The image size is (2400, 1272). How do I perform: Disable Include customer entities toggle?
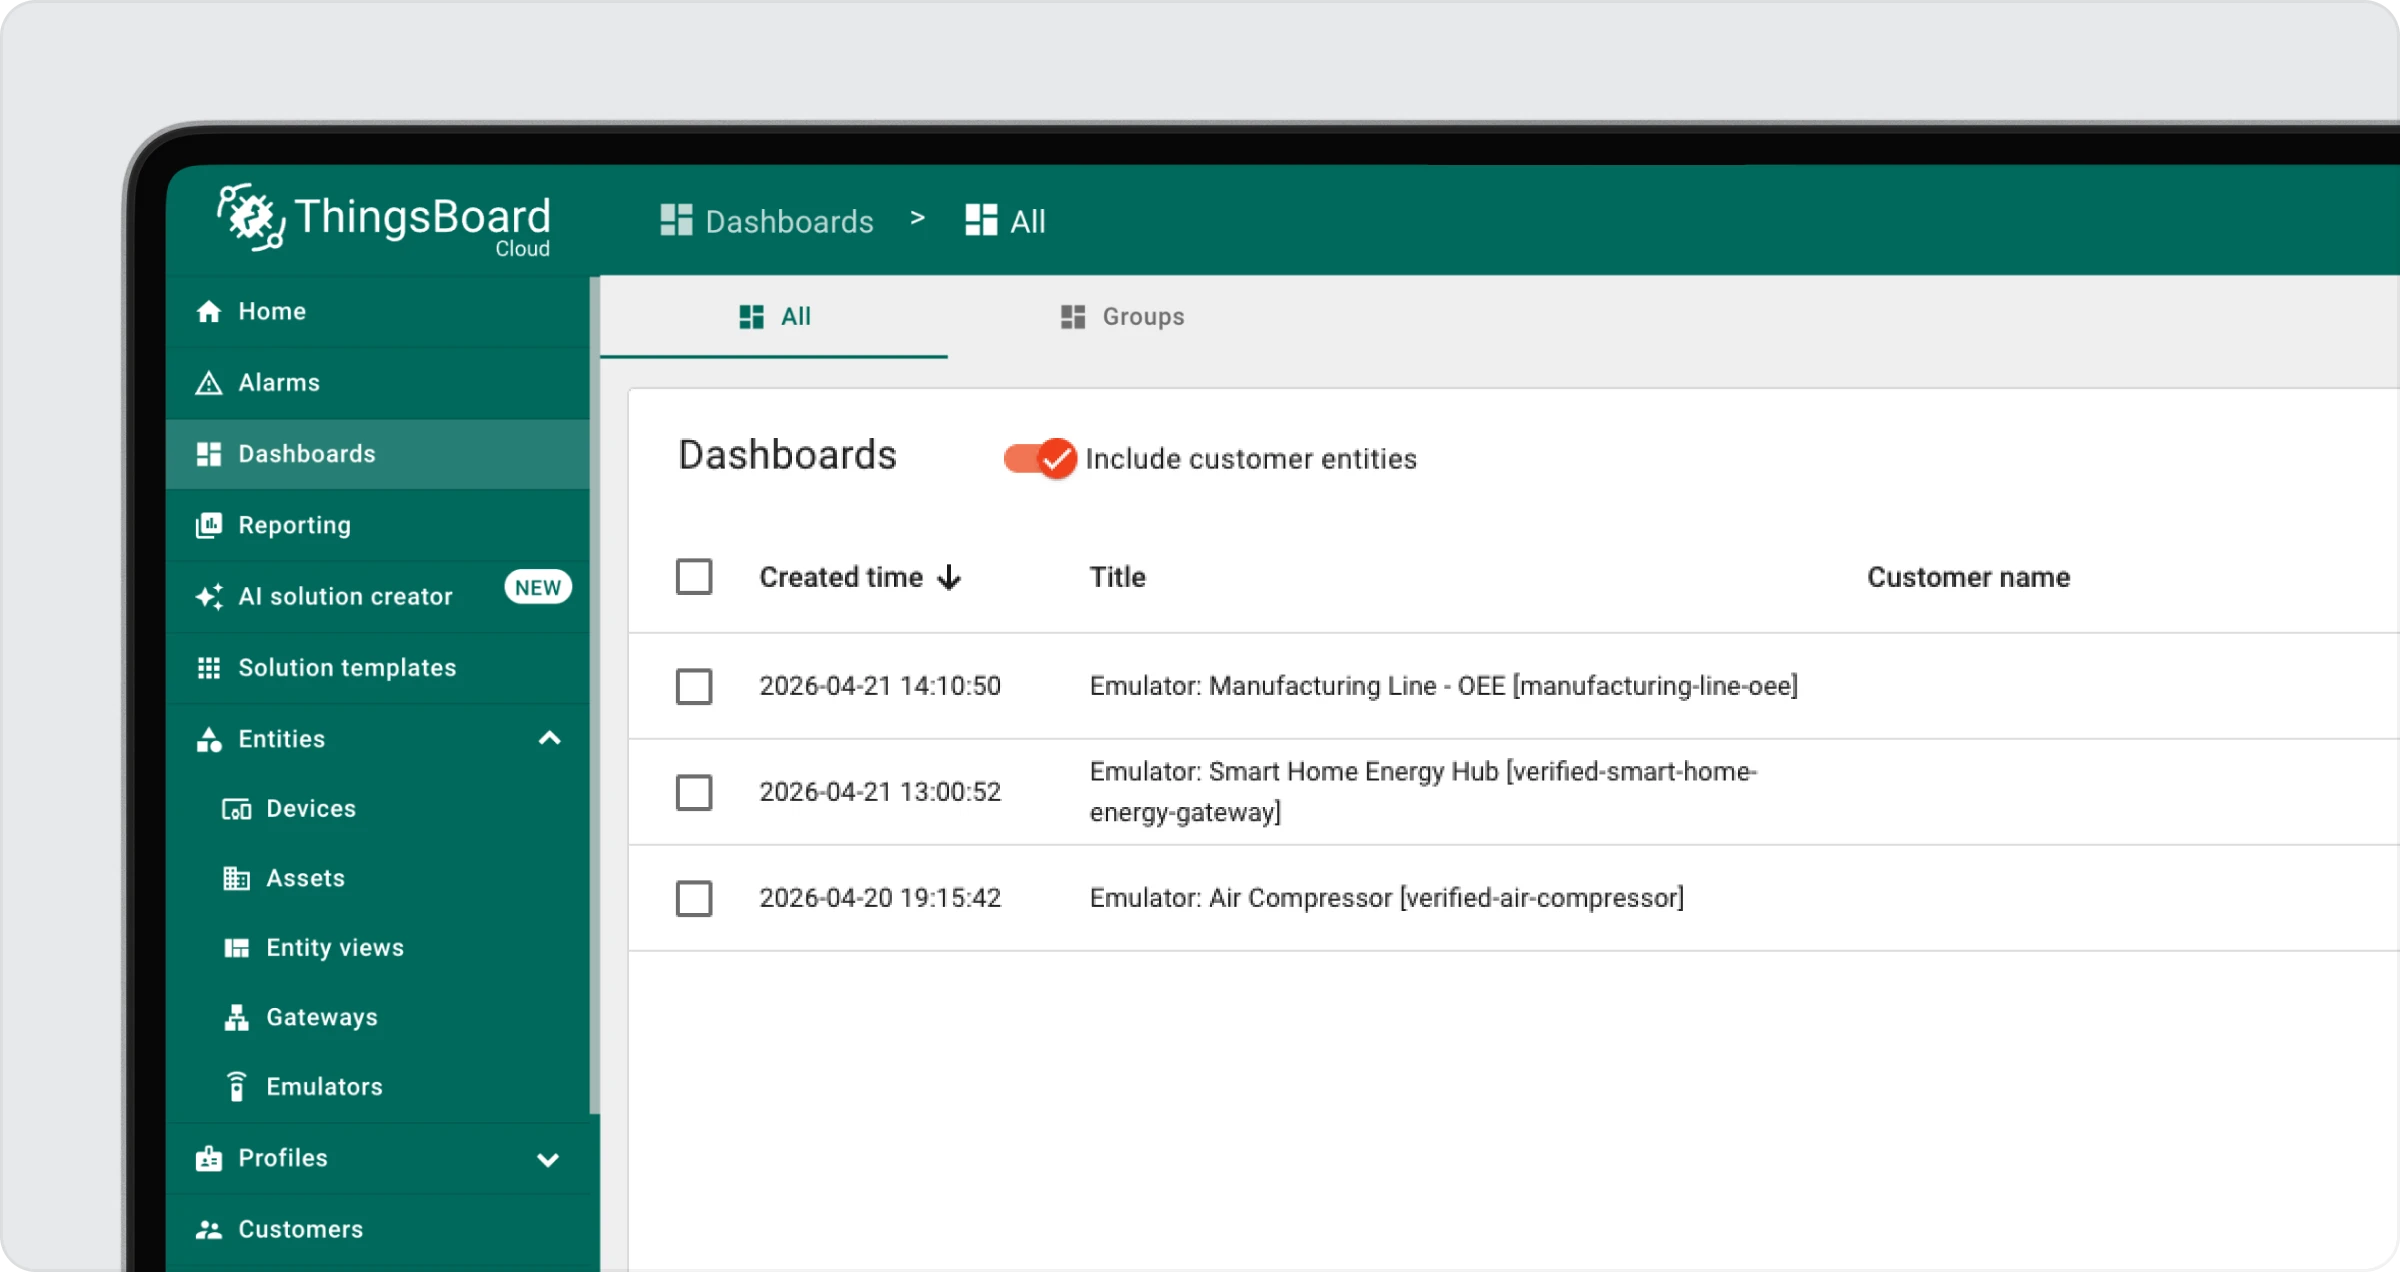(1039, 459)
